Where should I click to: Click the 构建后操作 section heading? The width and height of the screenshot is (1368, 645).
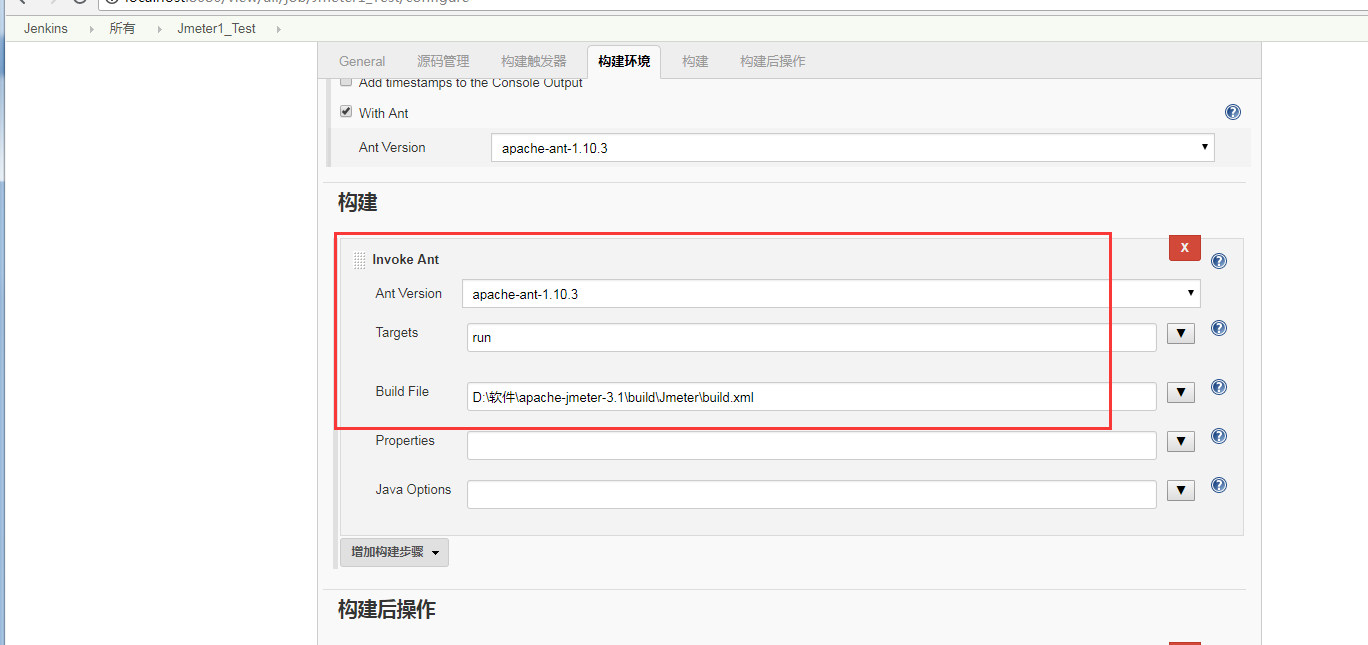click(386, 609)
